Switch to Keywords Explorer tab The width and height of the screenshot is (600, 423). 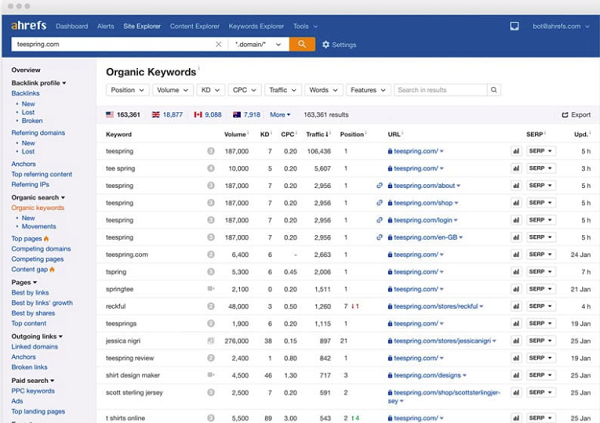click(256, 26)
